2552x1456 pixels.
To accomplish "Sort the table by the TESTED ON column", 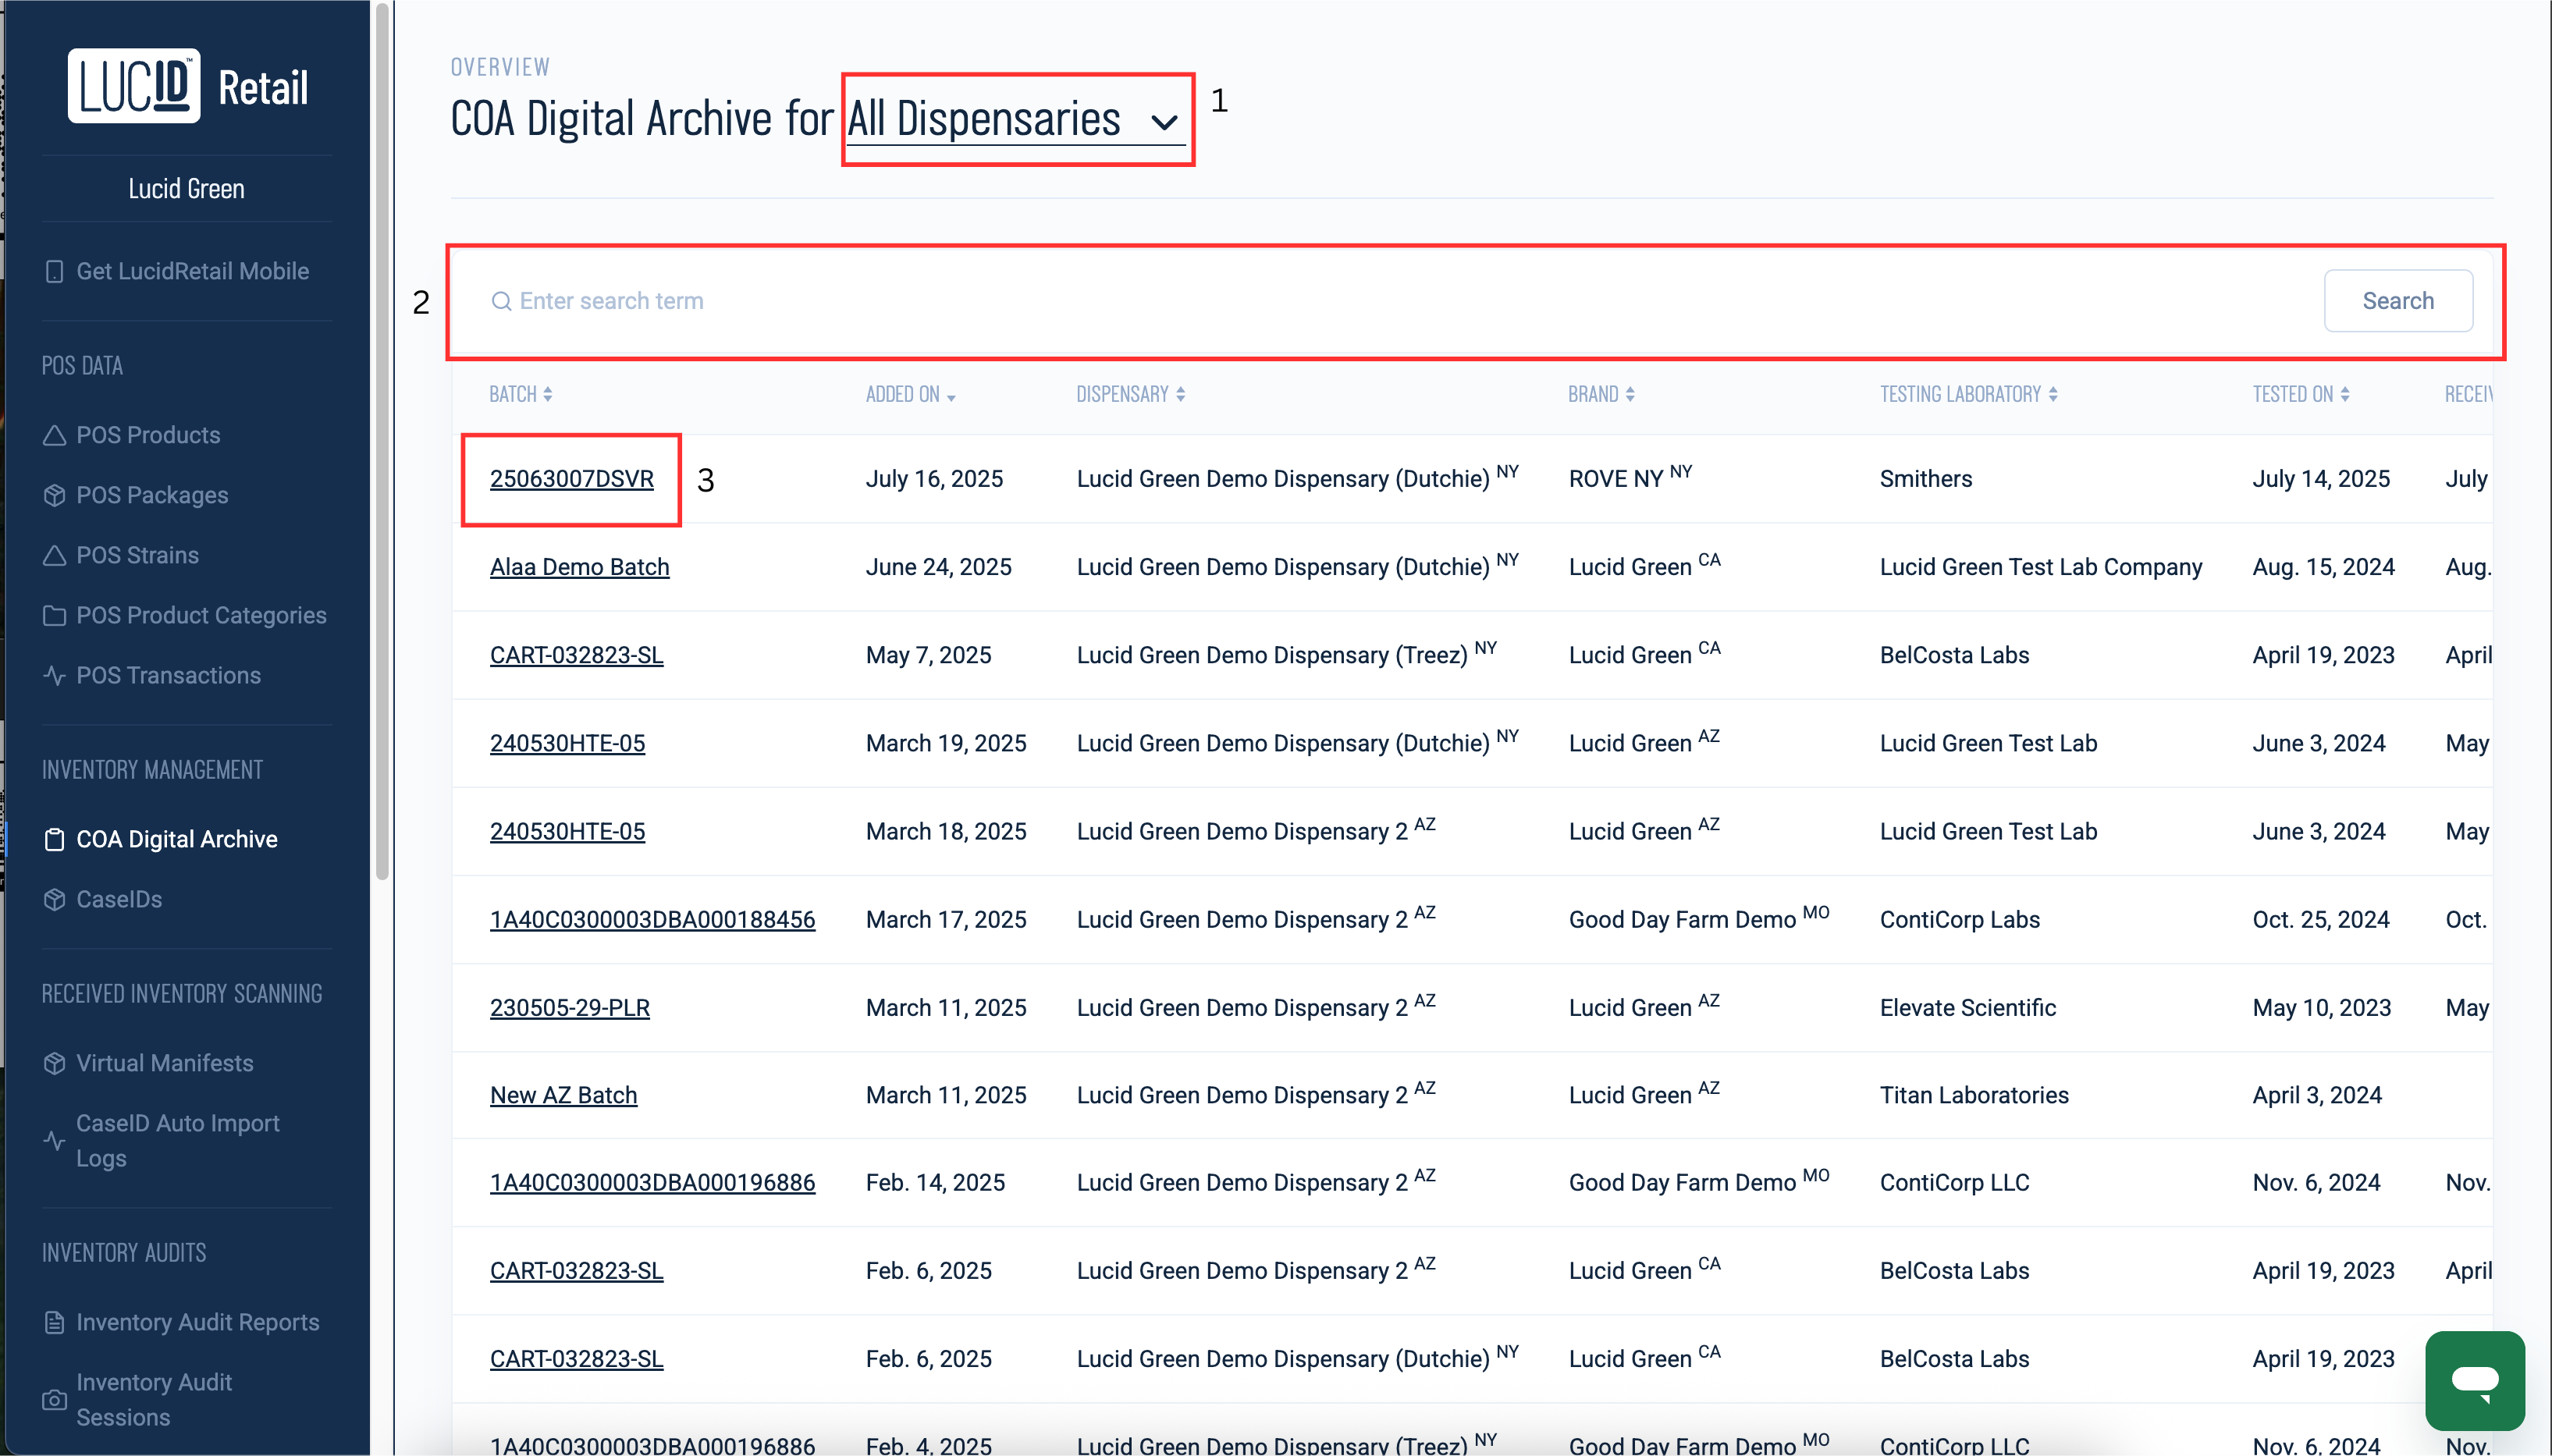I will tap(2300, 394).
